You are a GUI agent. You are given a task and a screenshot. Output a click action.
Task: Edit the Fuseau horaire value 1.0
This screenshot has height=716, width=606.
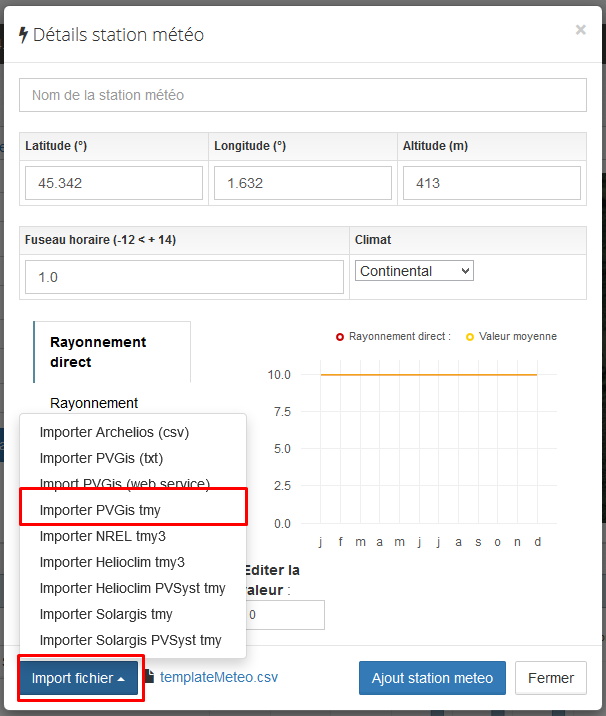pyautogui.click(x=184, y=277)
